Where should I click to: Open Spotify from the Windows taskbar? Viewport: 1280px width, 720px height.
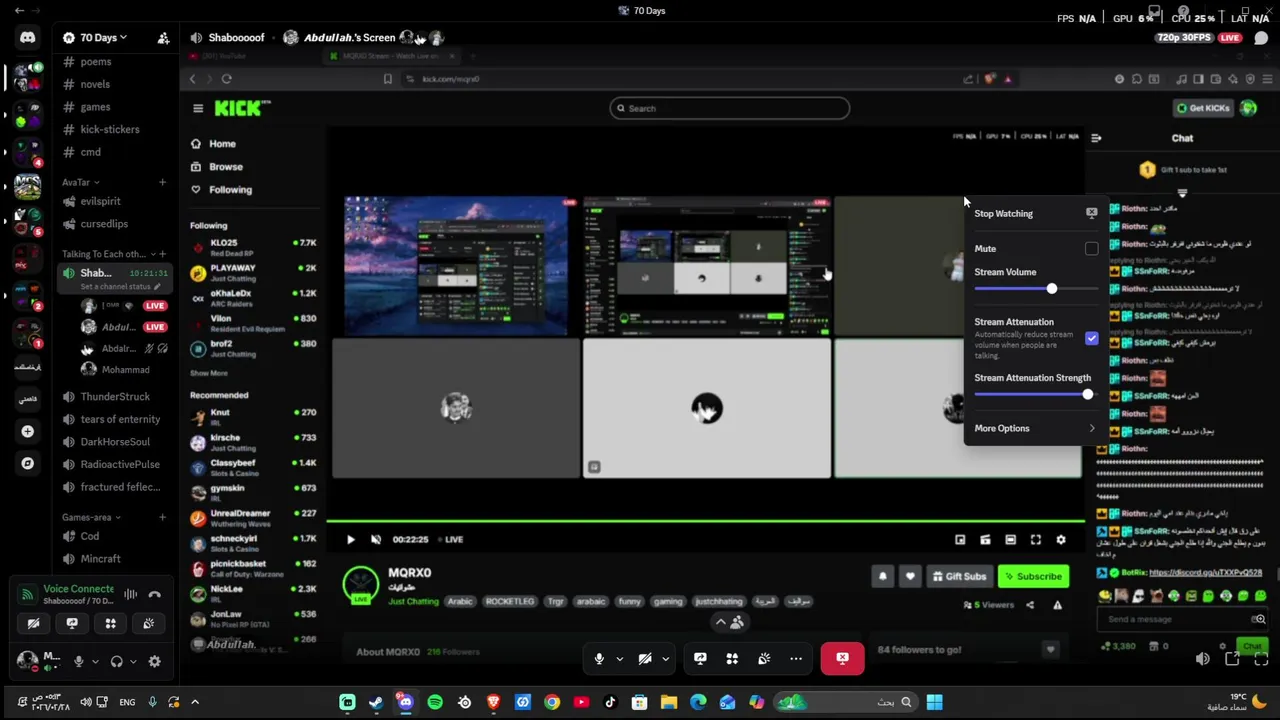point(435,702)
